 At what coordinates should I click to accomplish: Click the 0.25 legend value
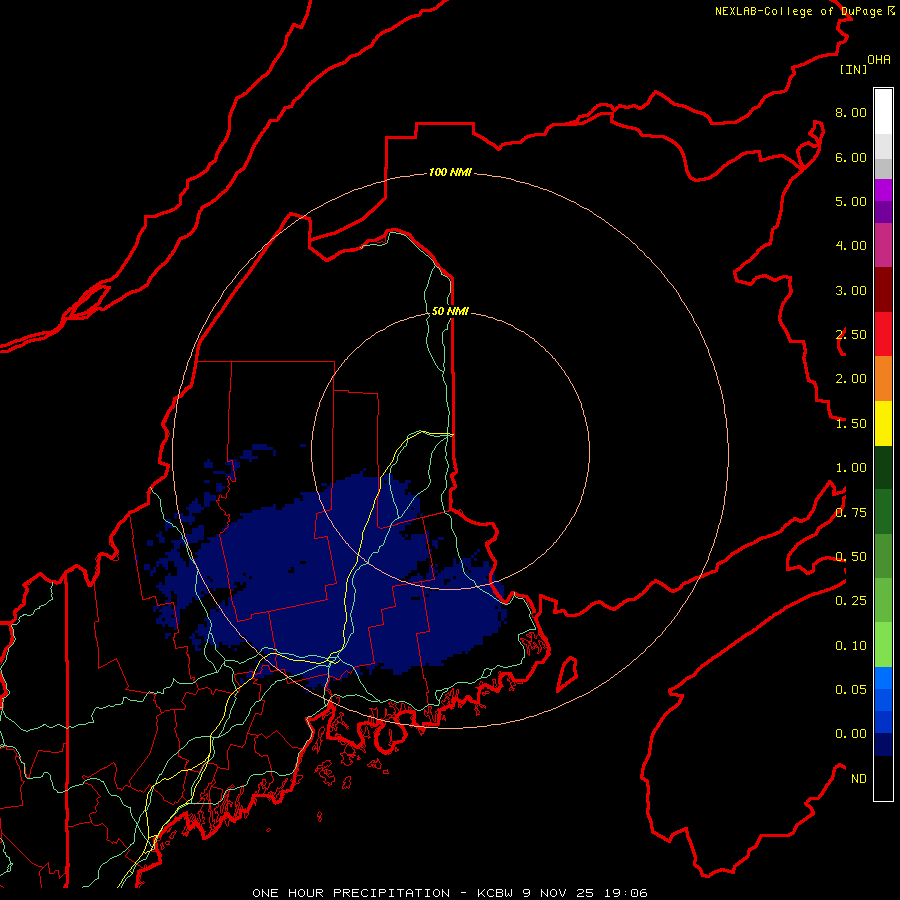point(851,601)
